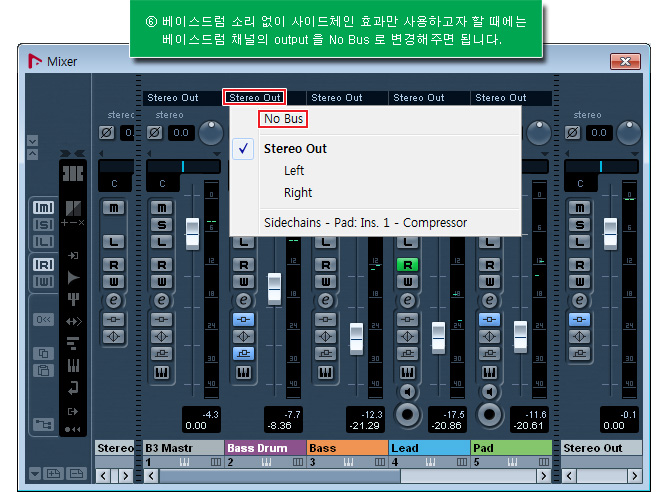Click global Read R button in common panel
670x492 pixels.
pyautogui.click(x=44, y=265)
